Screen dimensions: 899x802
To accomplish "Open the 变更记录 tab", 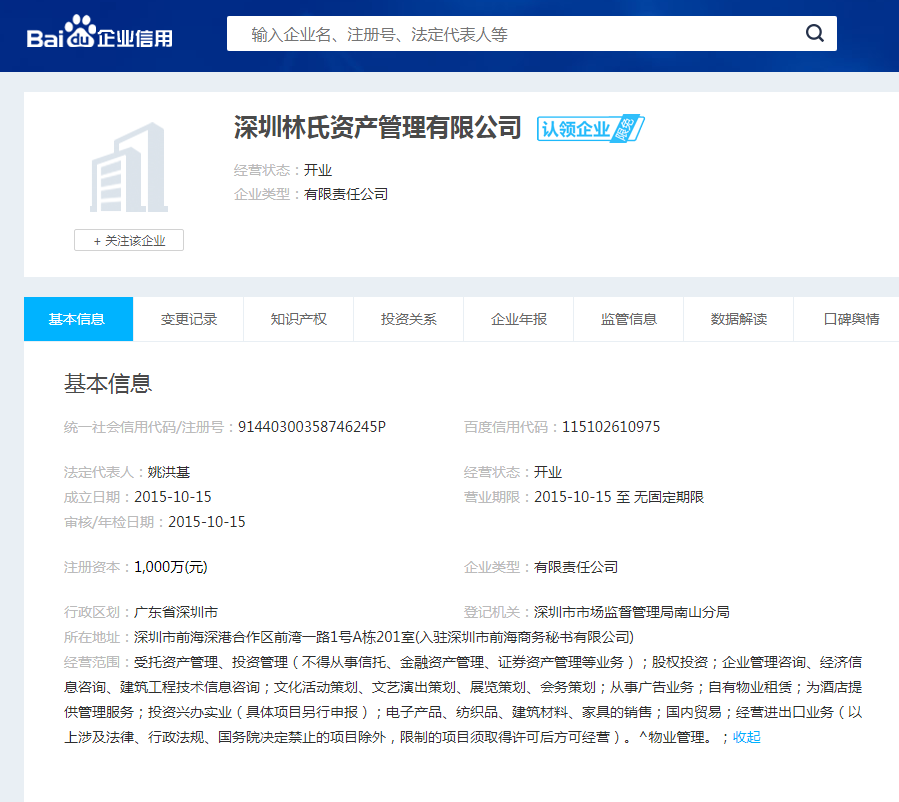I will pyautogui.click(x=189, y=319).
